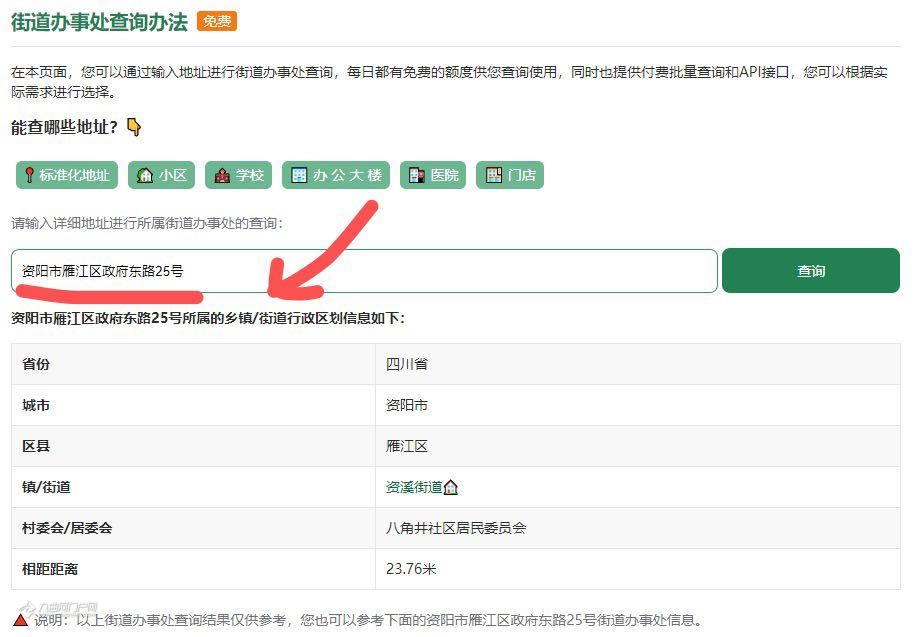Click the orange 免费 badge
Viewport: 919px width, 637px height.
click(x=216, y=21)
